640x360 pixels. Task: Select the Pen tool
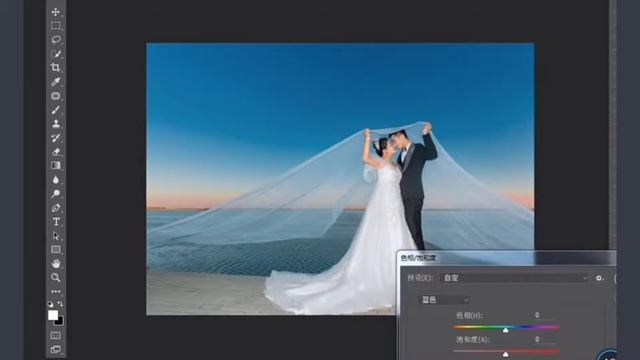[x=56, y=208]
